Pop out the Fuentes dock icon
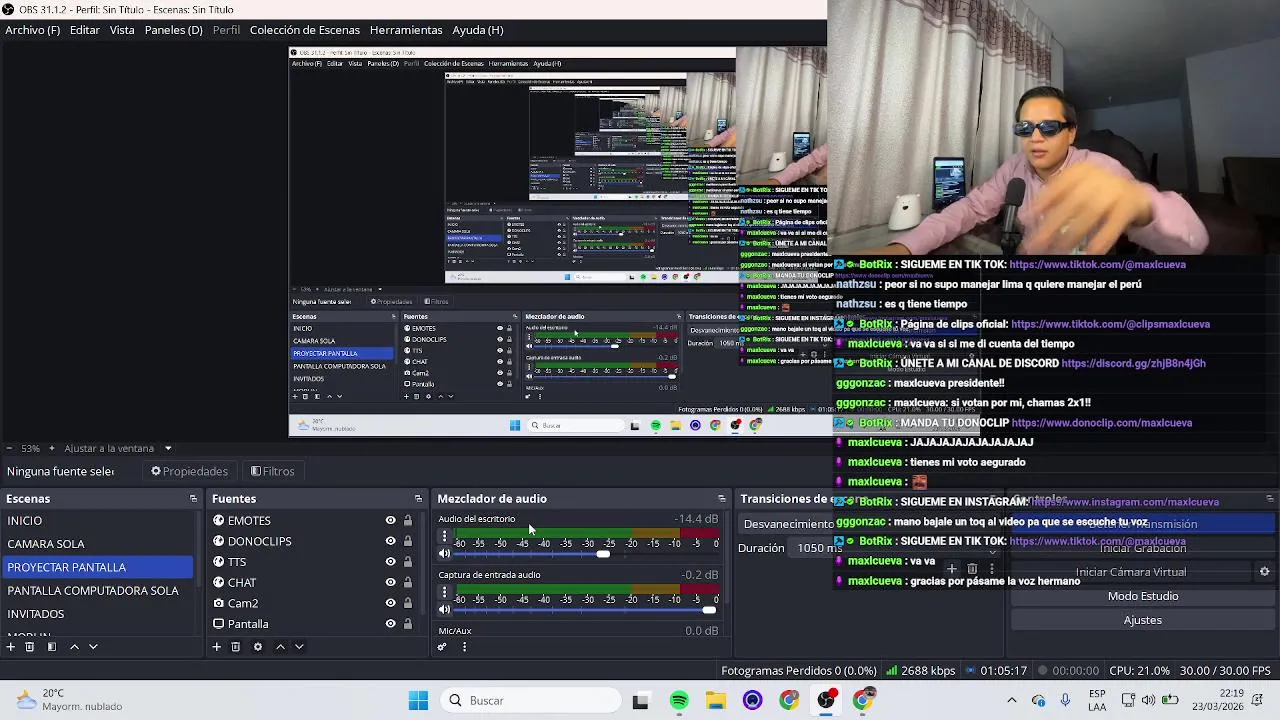Image resolution: width=1280 pixels, height=720 pixels. (418, 498)
